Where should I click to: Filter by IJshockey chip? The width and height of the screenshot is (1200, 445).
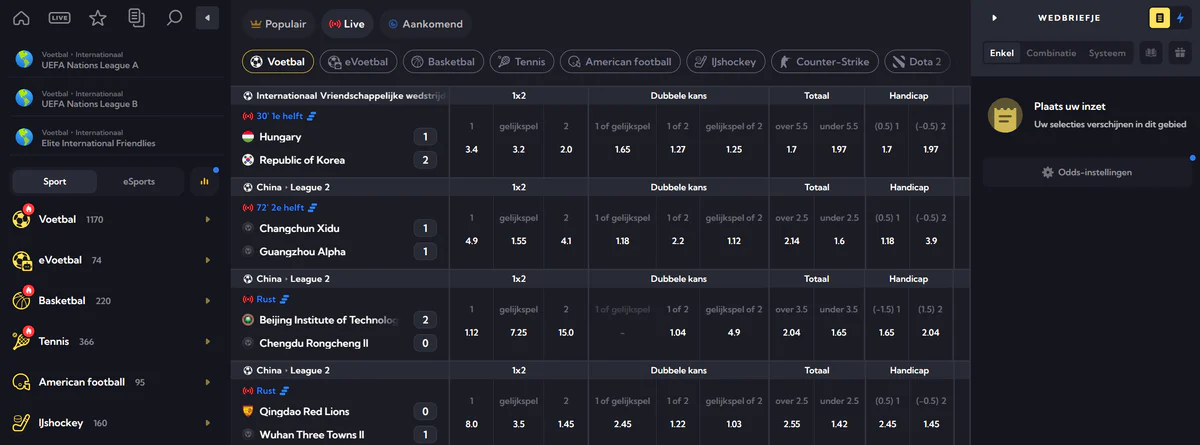coord(726,62)
